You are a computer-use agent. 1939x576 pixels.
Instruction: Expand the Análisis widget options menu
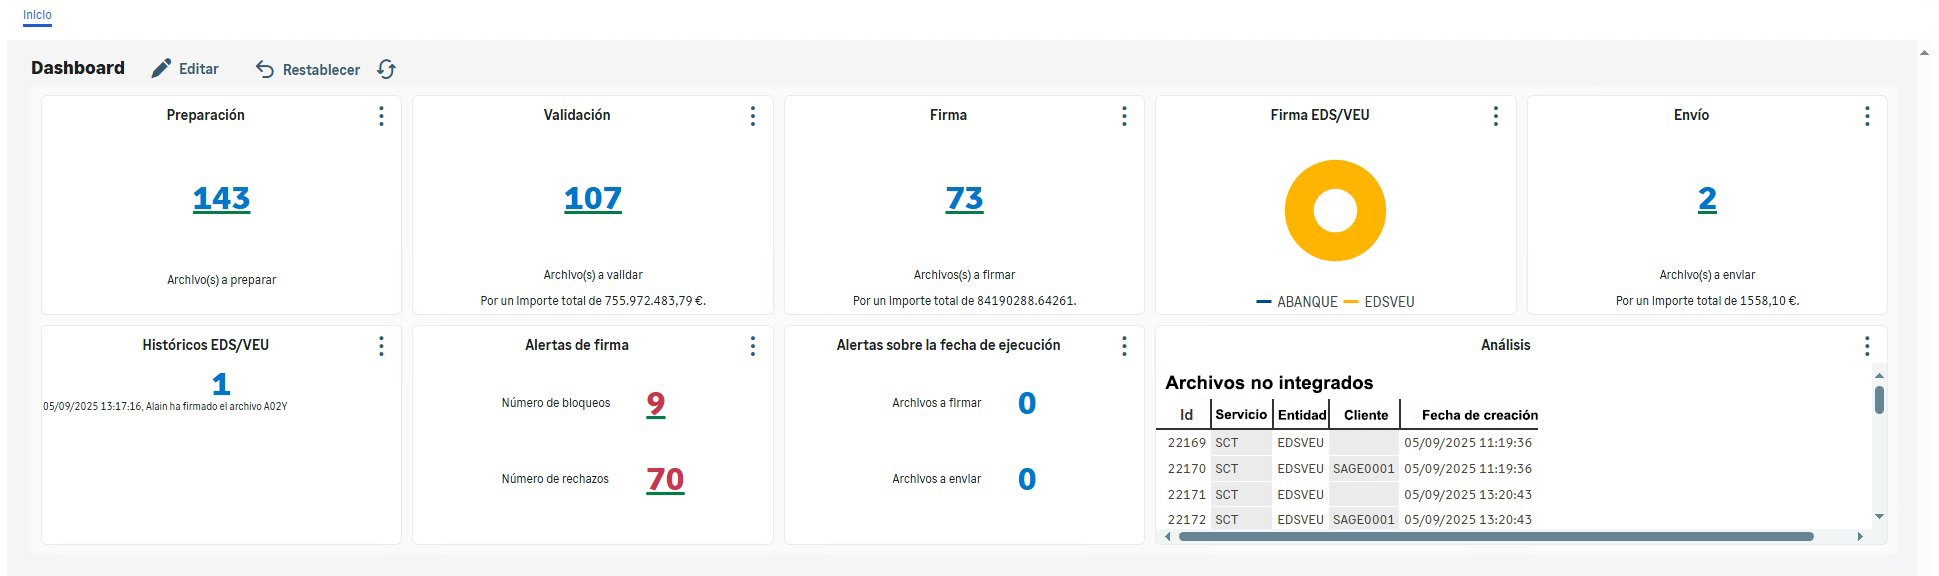1867,346
